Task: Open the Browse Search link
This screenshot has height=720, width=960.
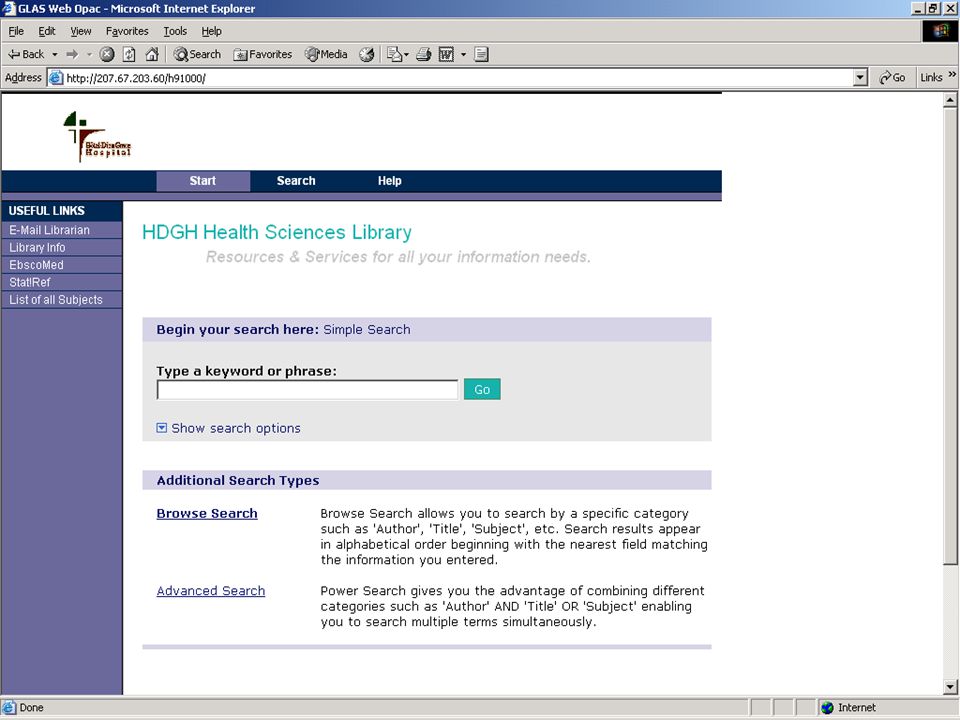Action: (207, 514)
